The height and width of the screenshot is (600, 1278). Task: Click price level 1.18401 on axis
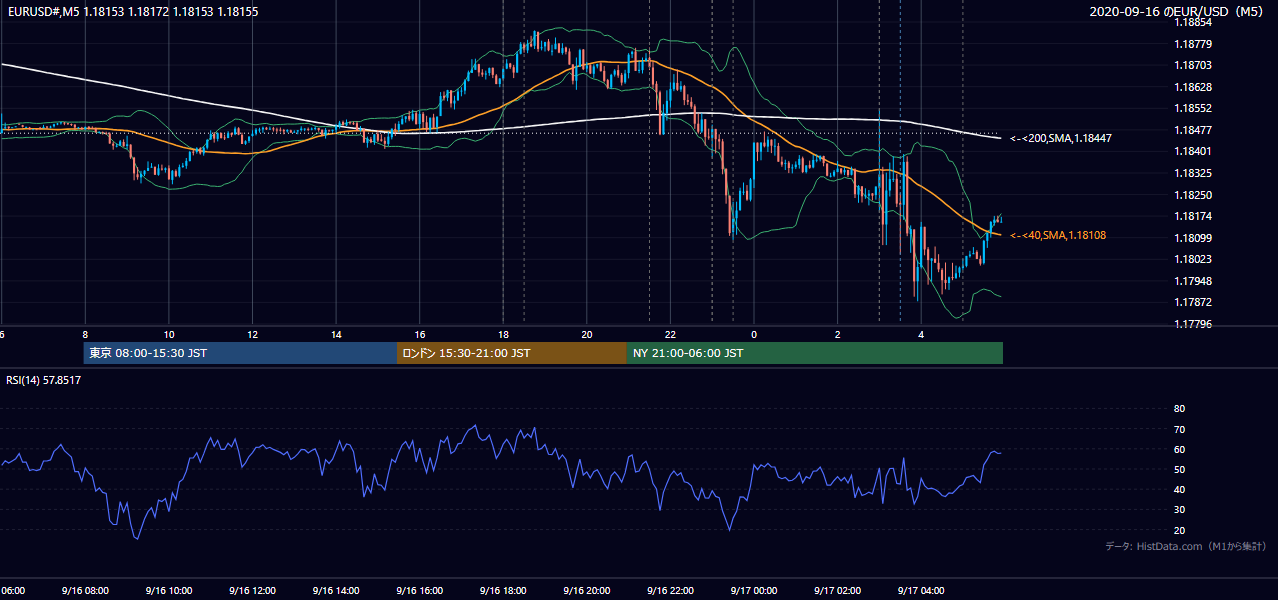[x=1193, y=151]
